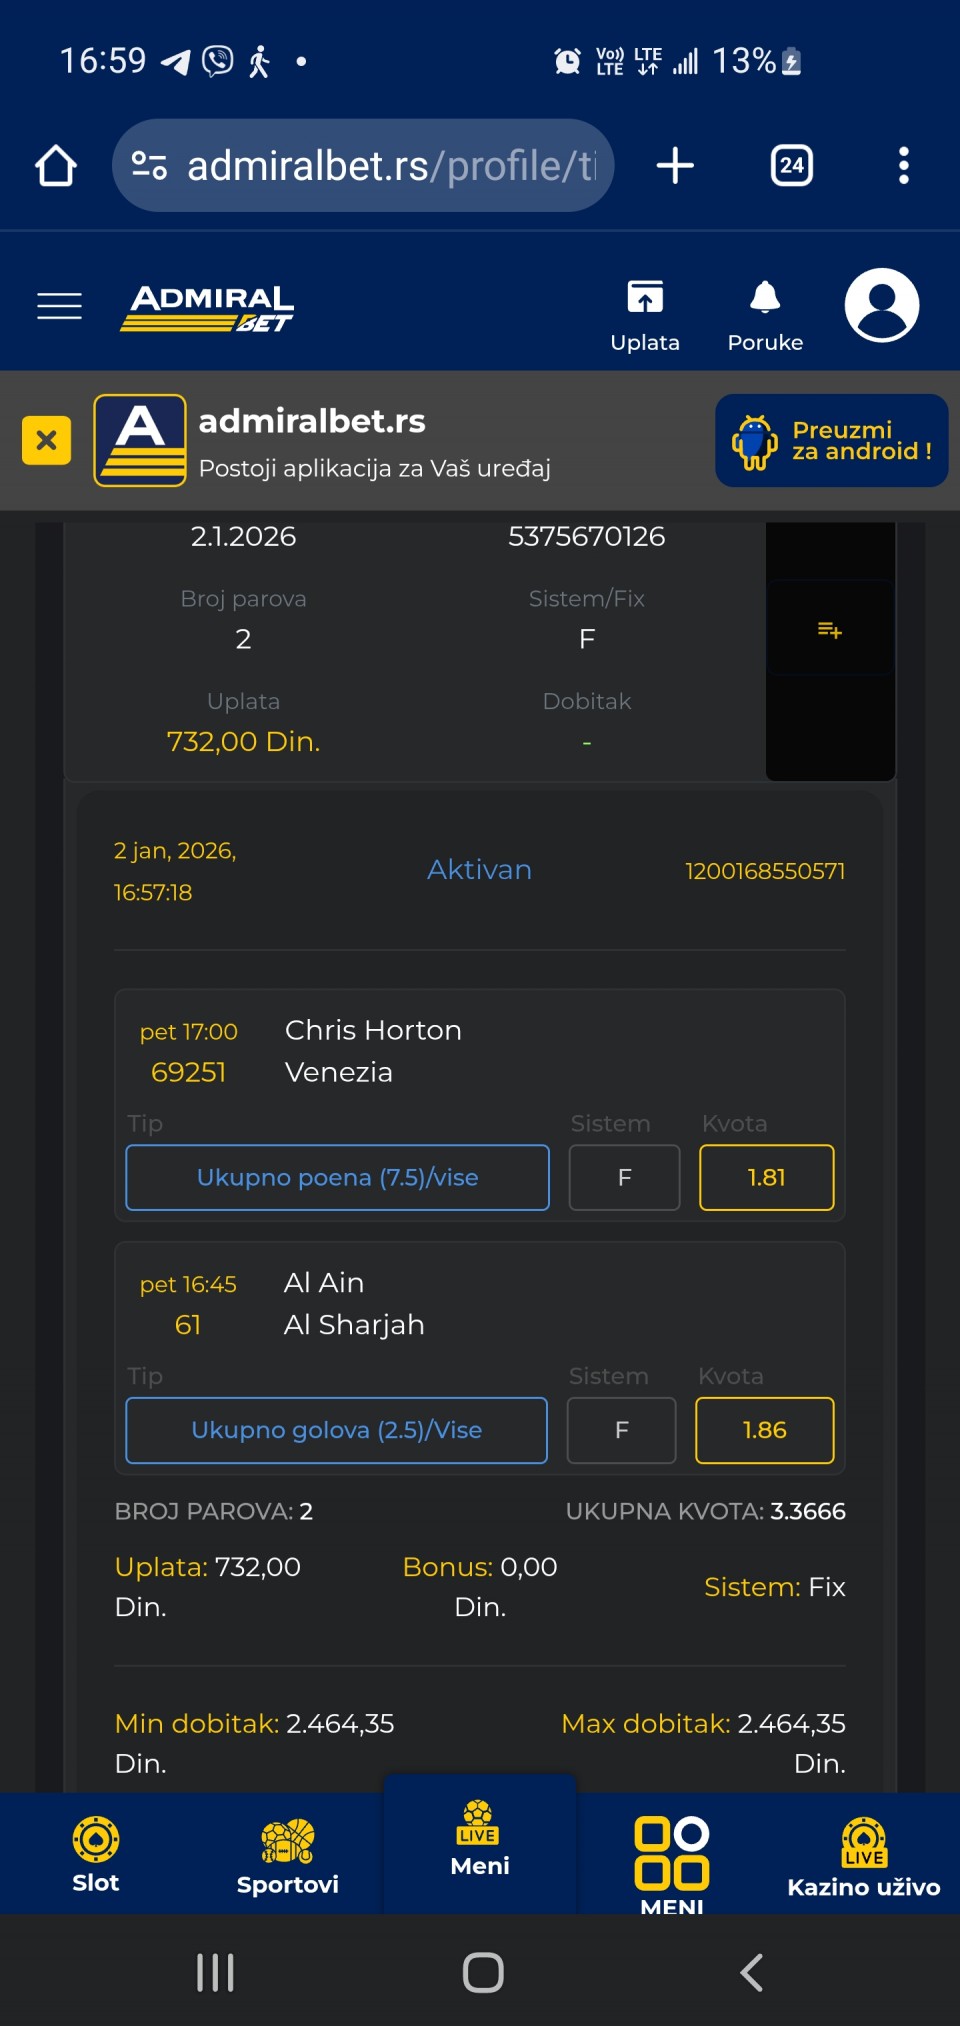Open browser three-dot menu
The image size is (960, 2026).
click(x=904, y=166)
